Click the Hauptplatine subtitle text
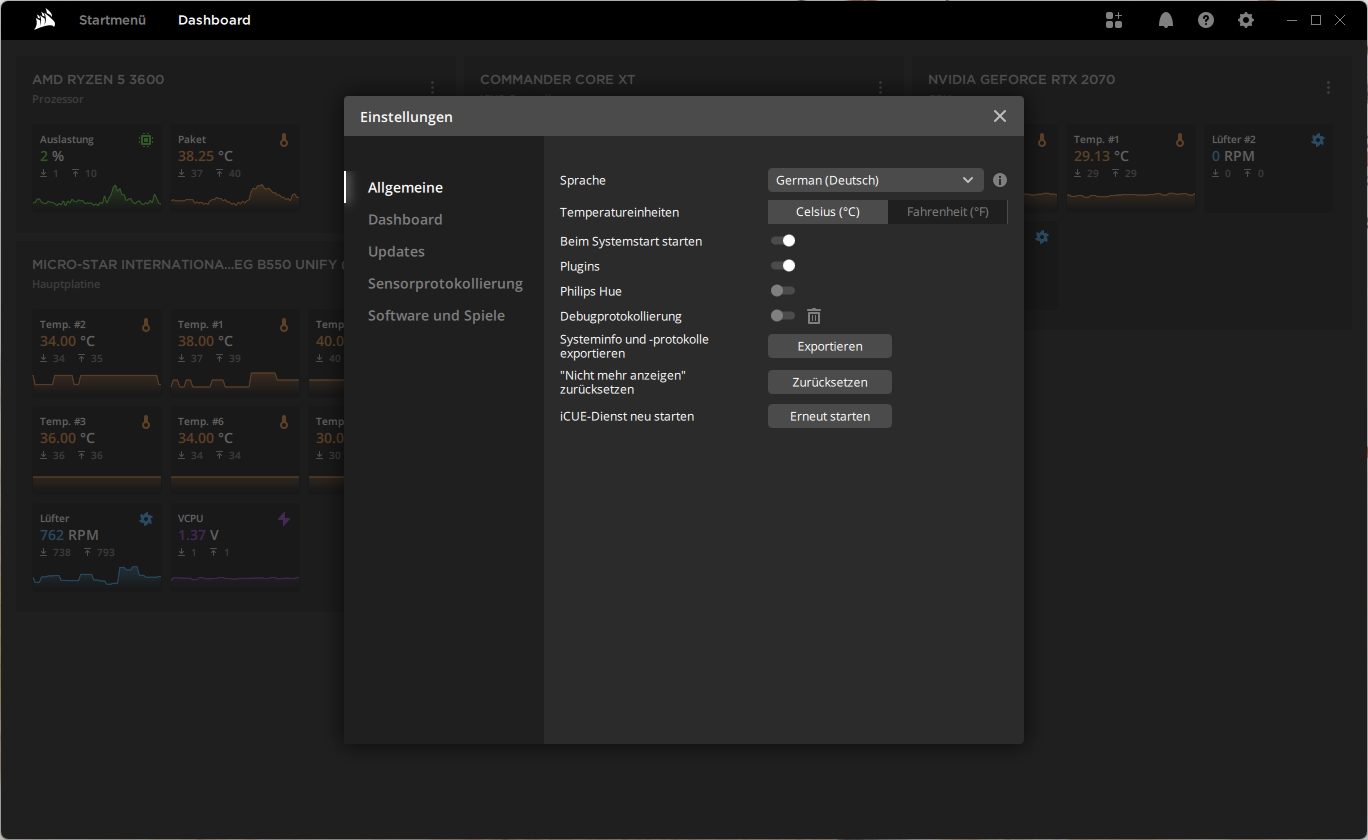Viewport: 1368px width, 840px height. coord(66,284)
